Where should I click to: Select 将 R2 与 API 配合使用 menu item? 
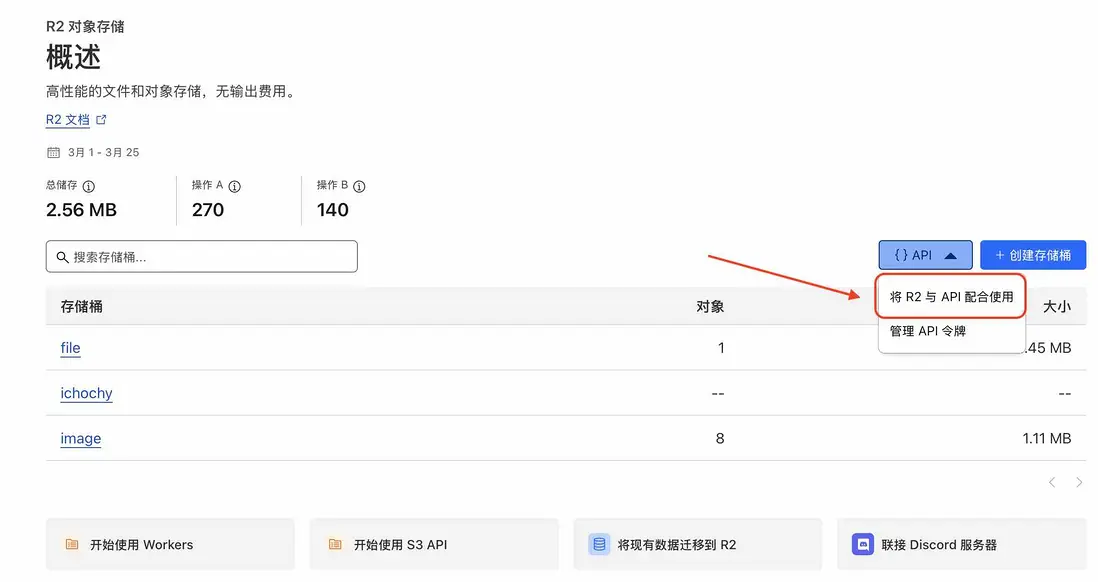(x=951, y=297)
